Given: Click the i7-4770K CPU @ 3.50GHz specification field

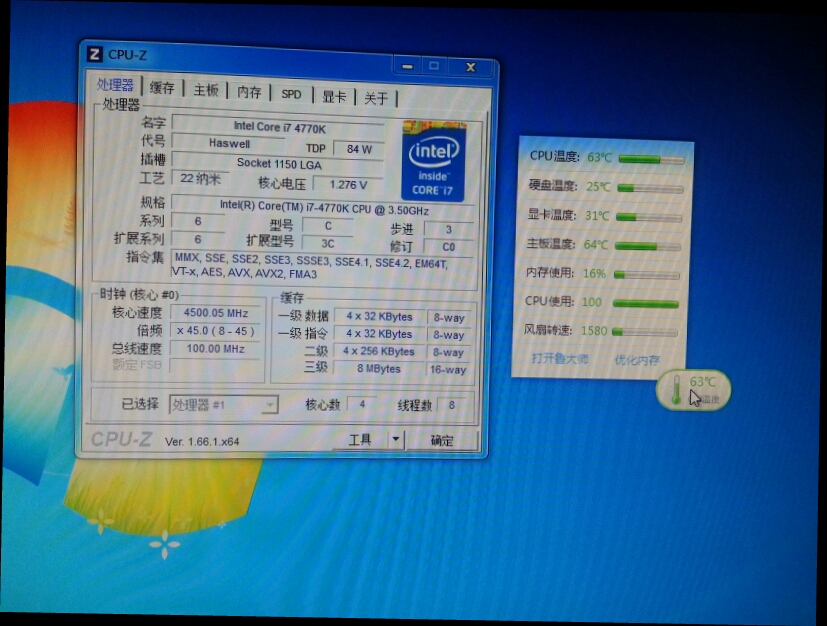Looking at the screenshot, I should [x=323, y=207].
